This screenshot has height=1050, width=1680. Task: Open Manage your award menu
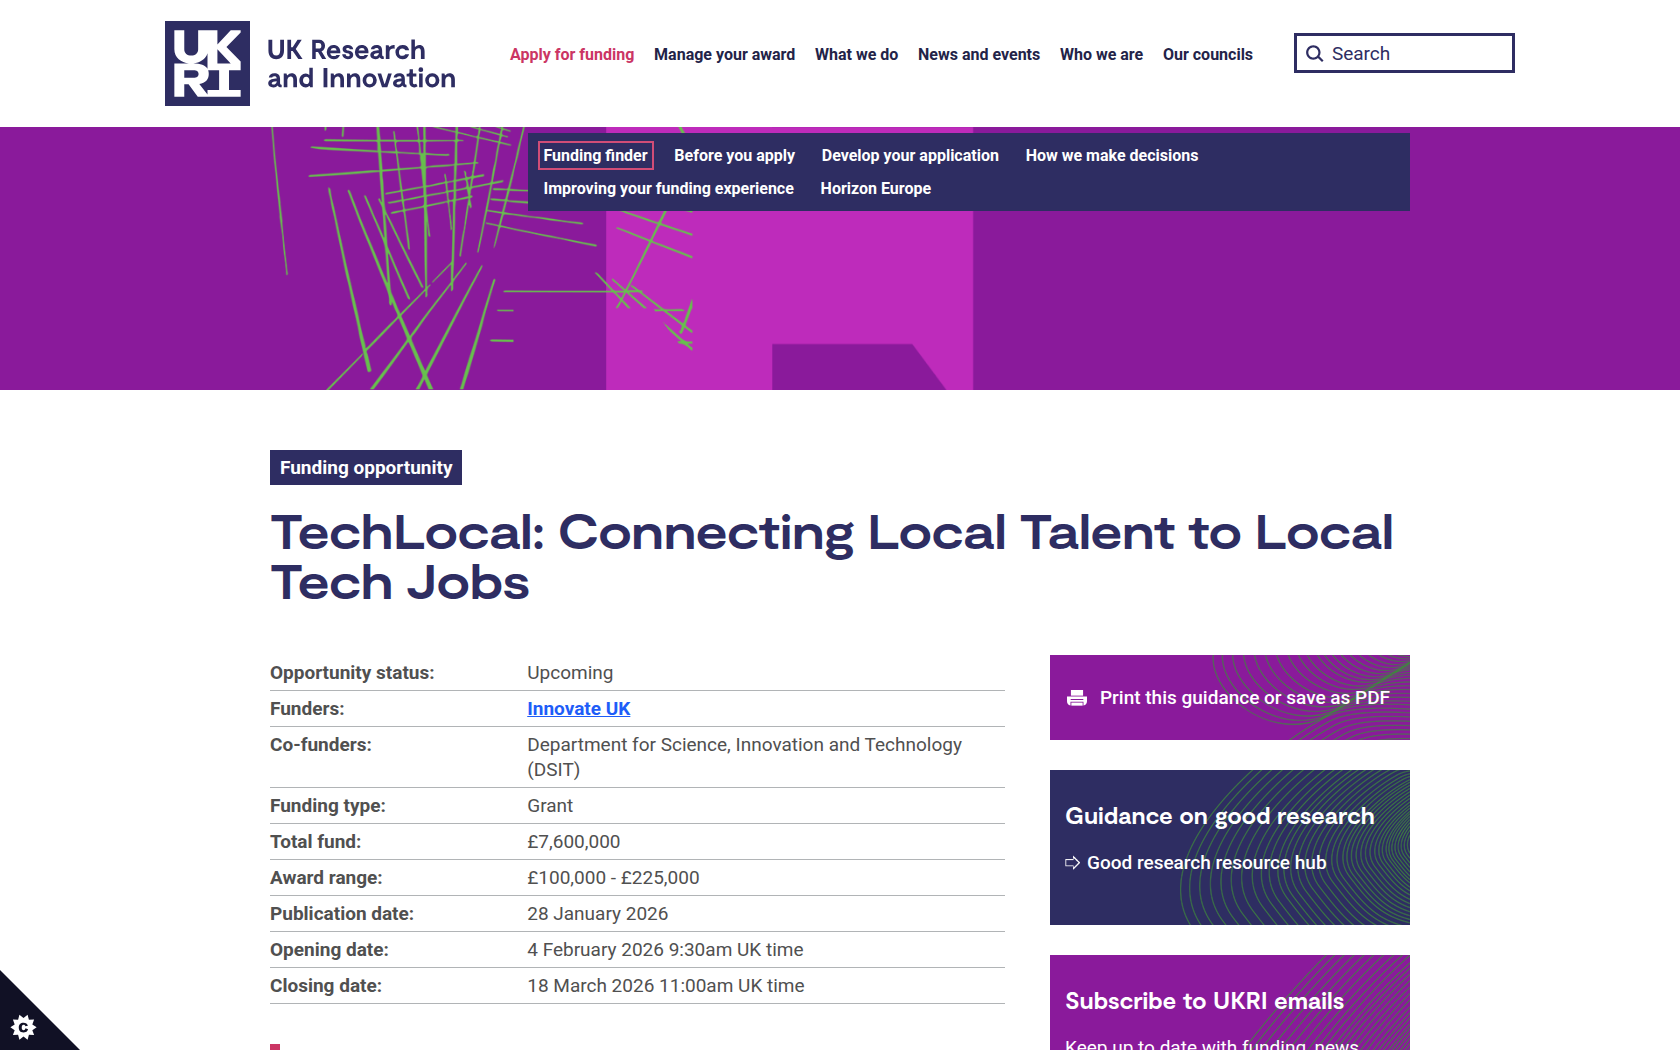click(724, 54)
